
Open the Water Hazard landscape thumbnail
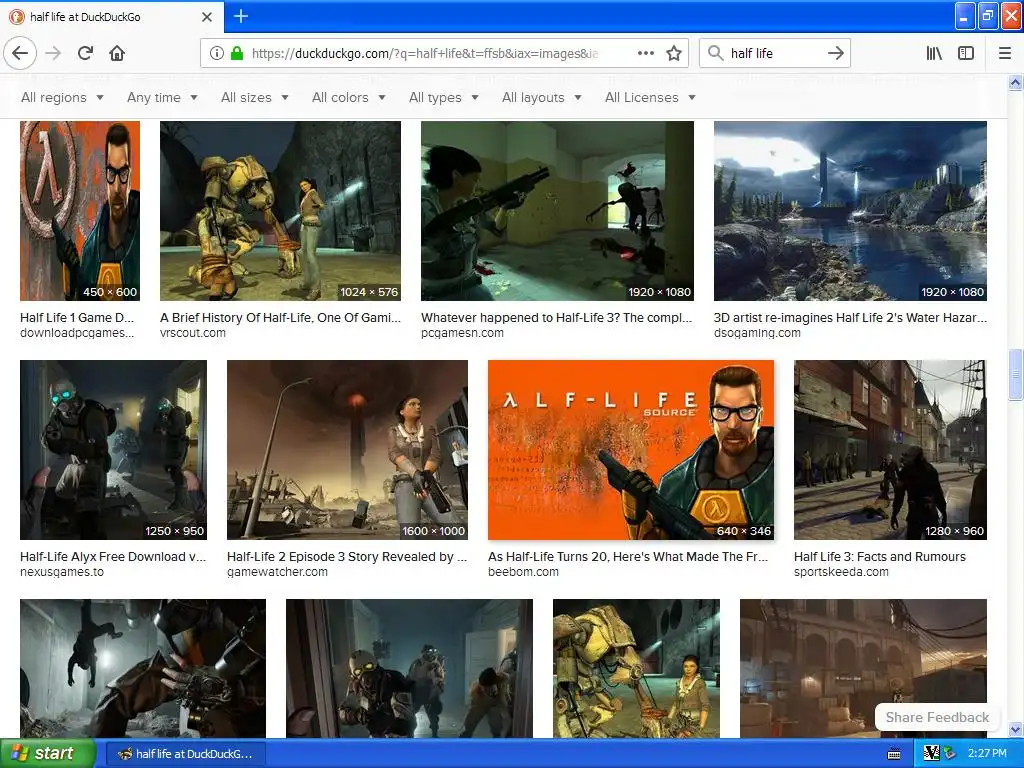click(850, 211)
